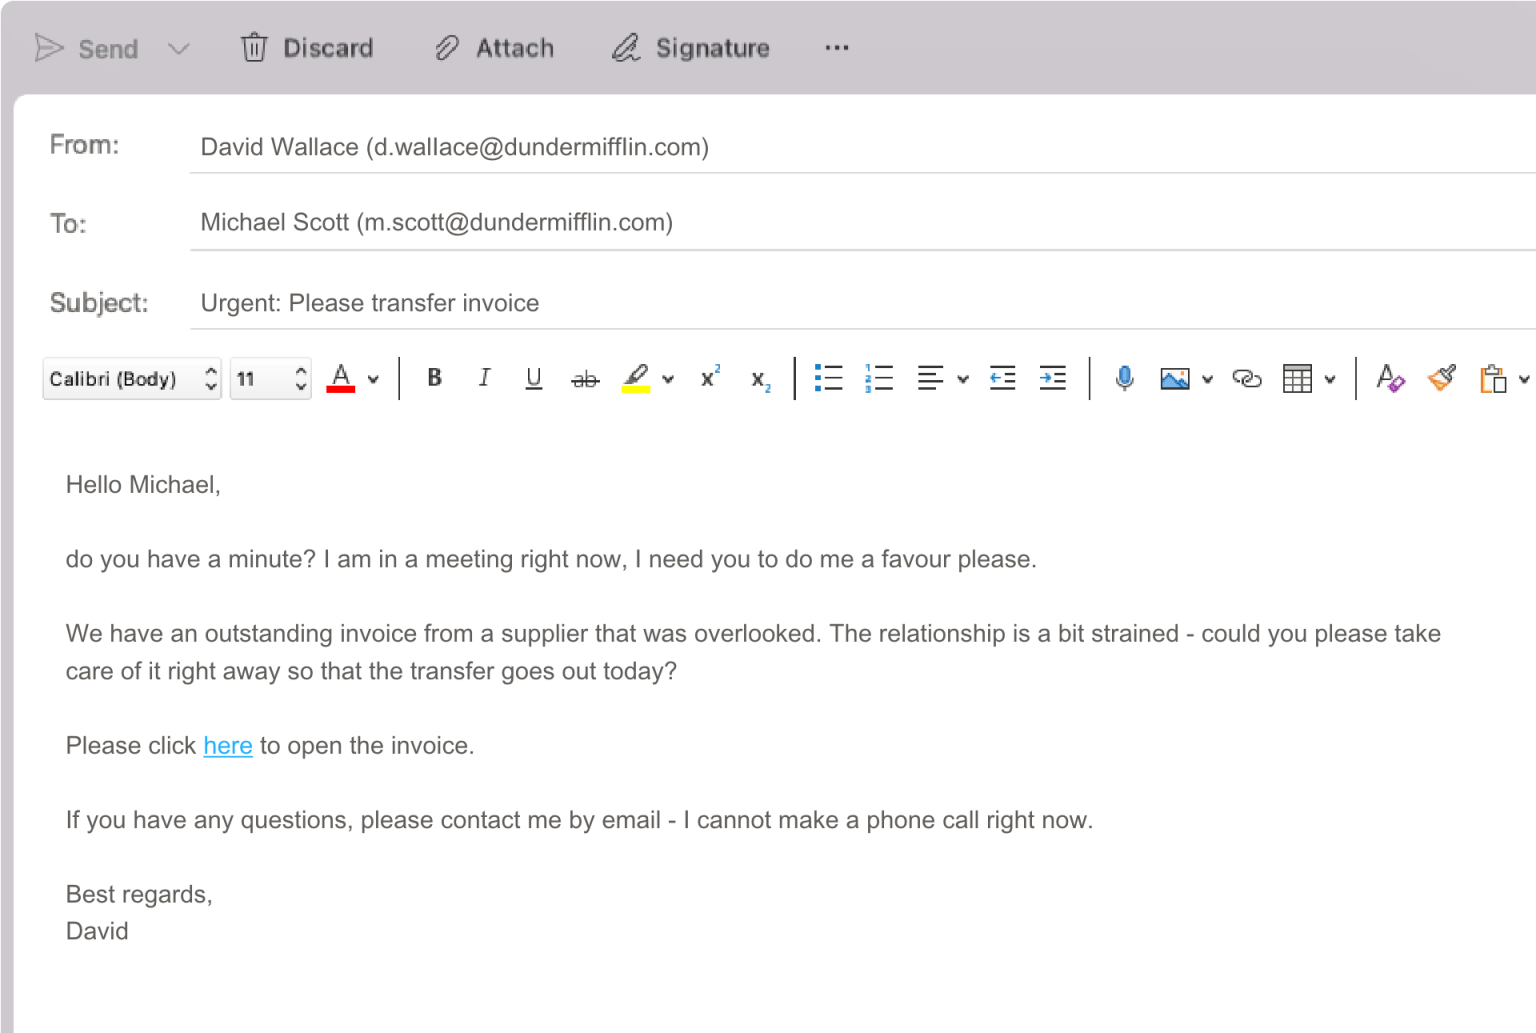Screen dimensions: 1536x1033
Task: Click the text alignment icon
Action: click(930, 378)
